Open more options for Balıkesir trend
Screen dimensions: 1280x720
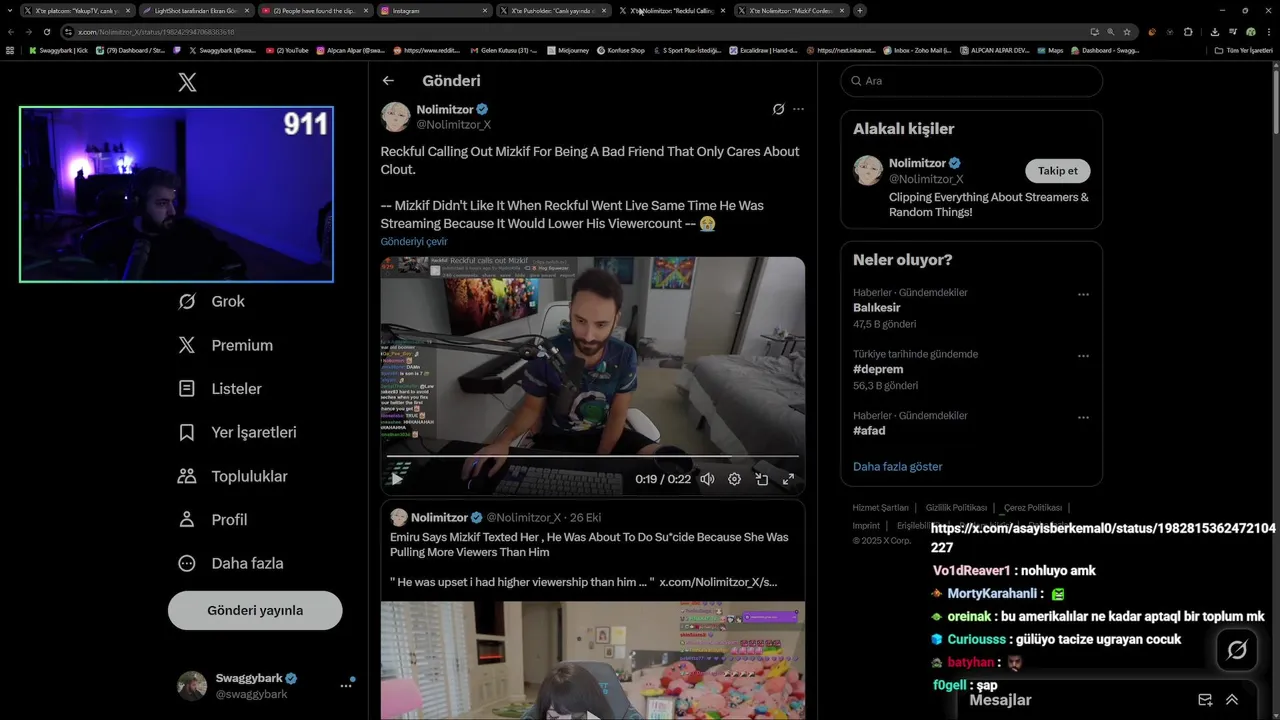coord(1083,294)
